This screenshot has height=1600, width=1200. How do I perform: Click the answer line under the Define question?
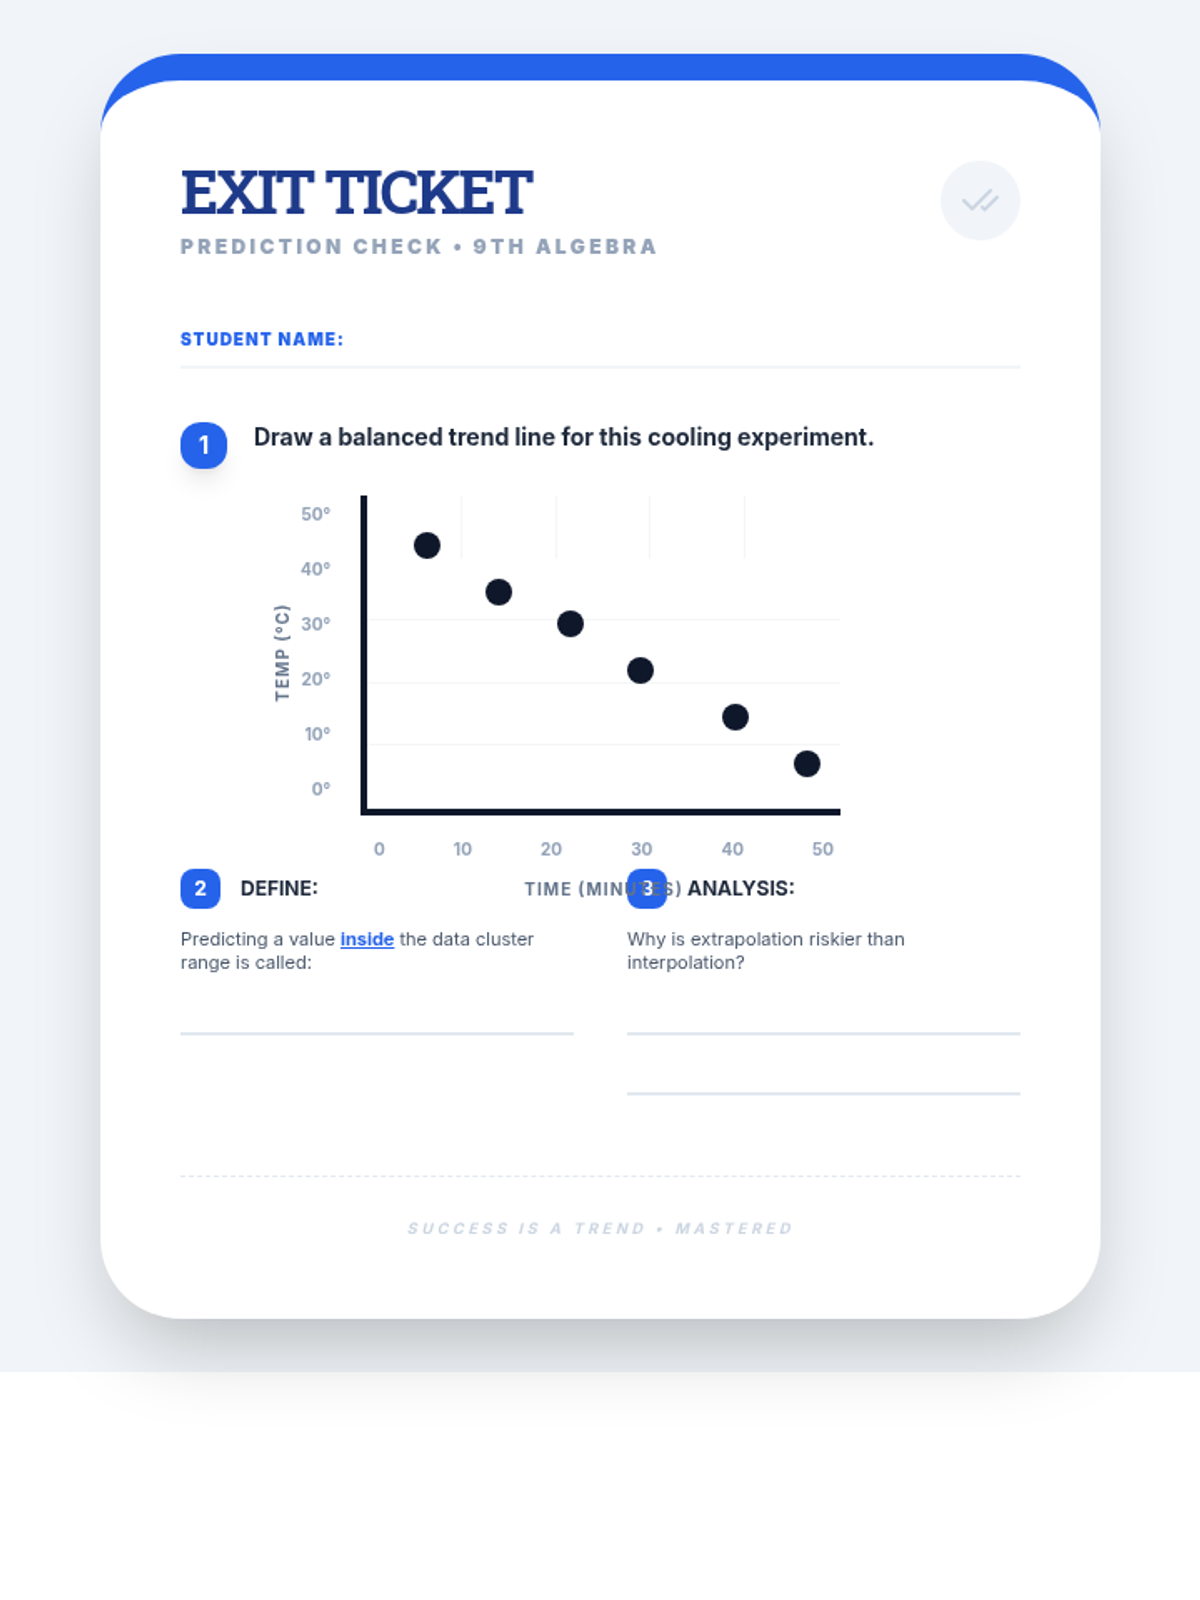(x=377, y=1033)
